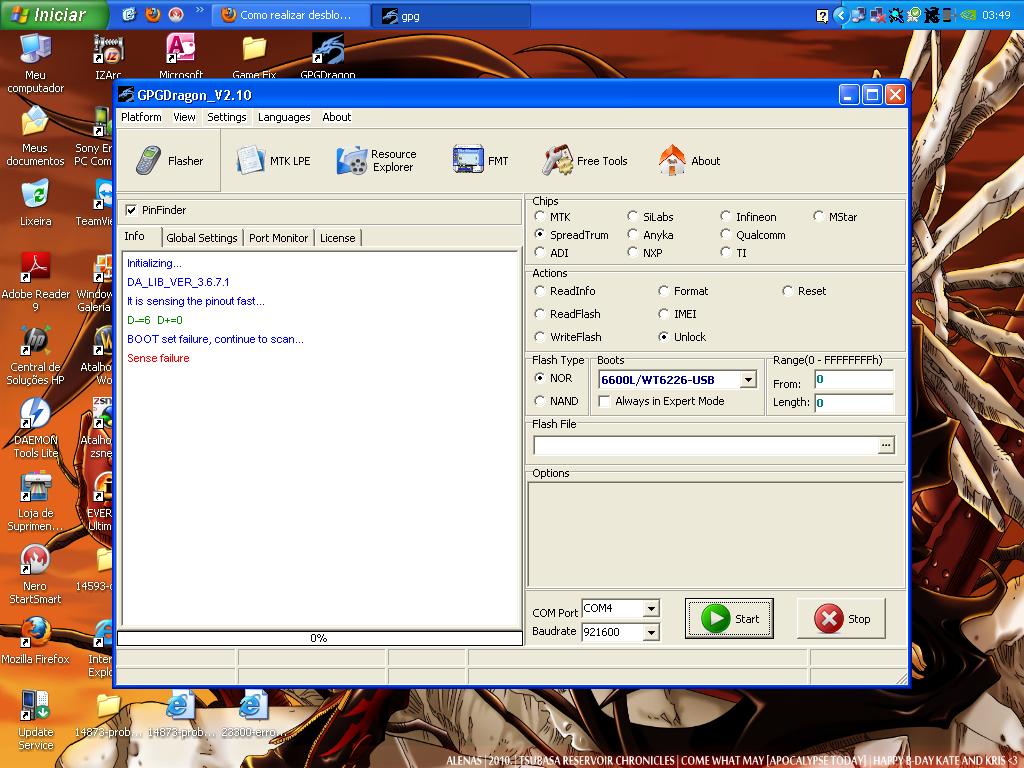Click the help question mark tray icon
This screenshot has height=768, width=1024.
822,16
